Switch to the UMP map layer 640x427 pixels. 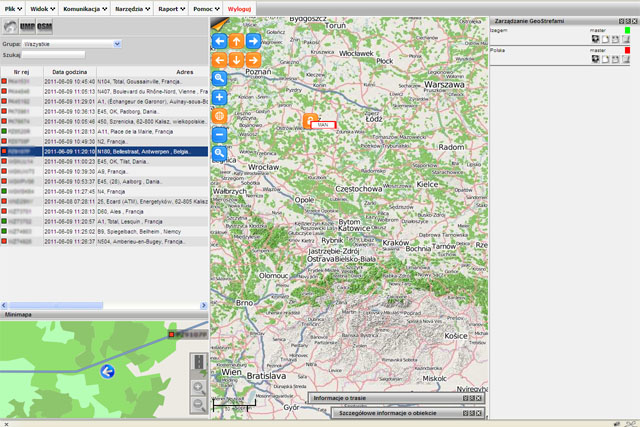[x=27, y=27]
